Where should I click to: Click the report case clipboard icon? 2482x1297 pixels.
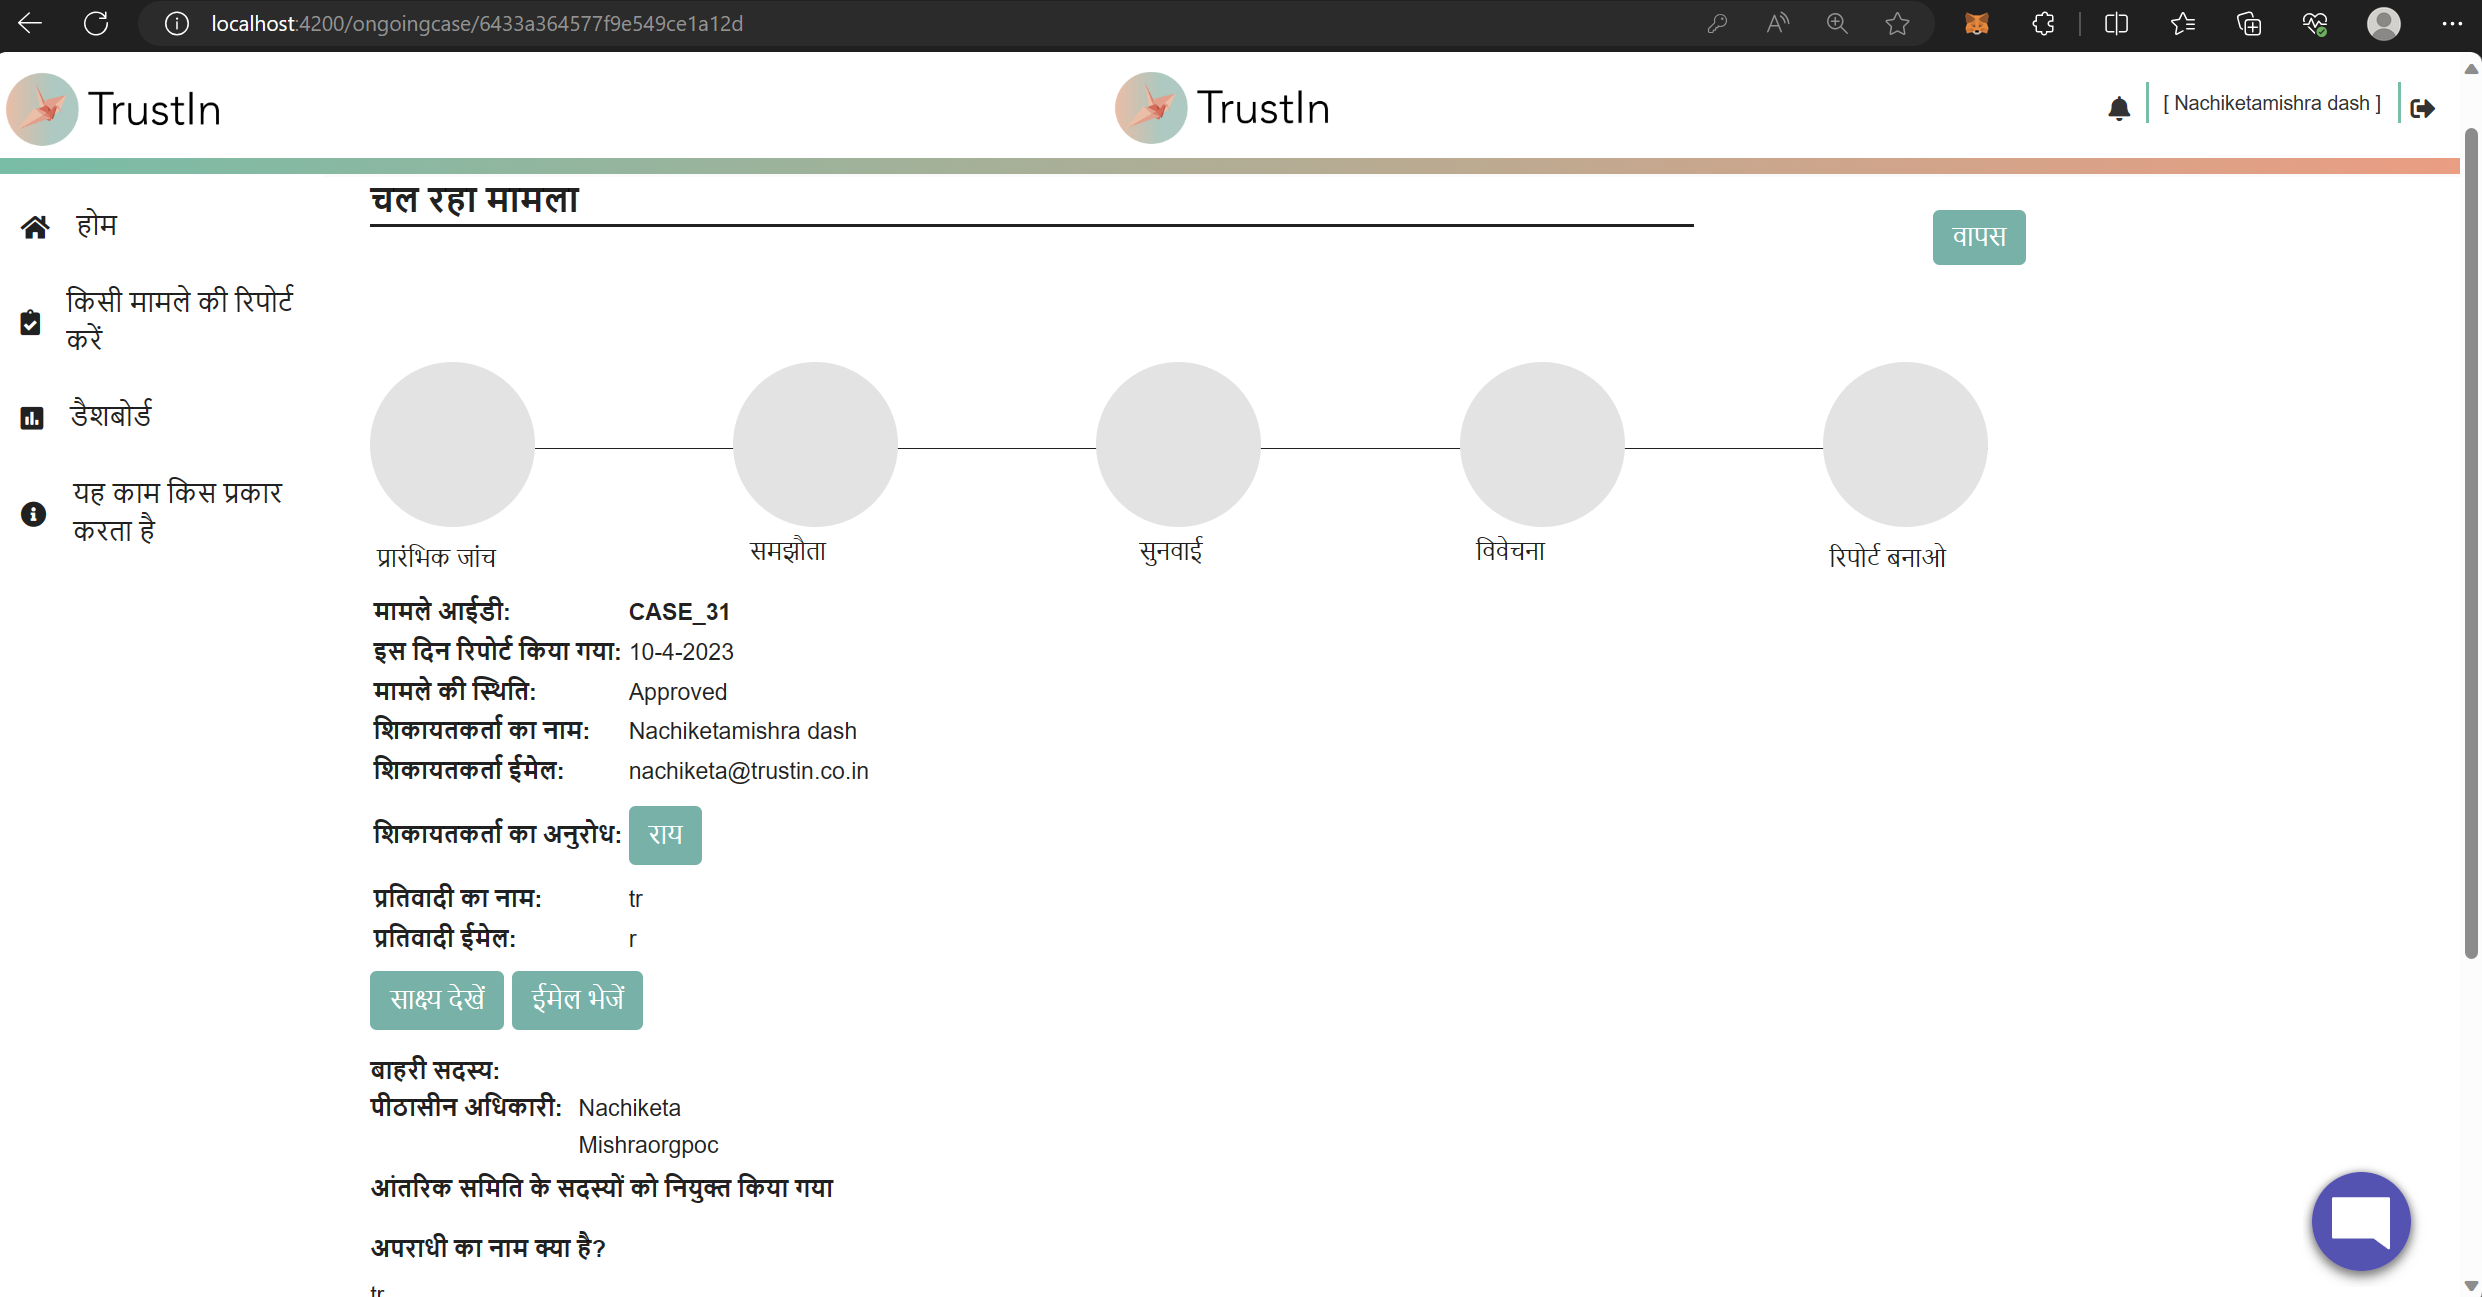(31, 322)
